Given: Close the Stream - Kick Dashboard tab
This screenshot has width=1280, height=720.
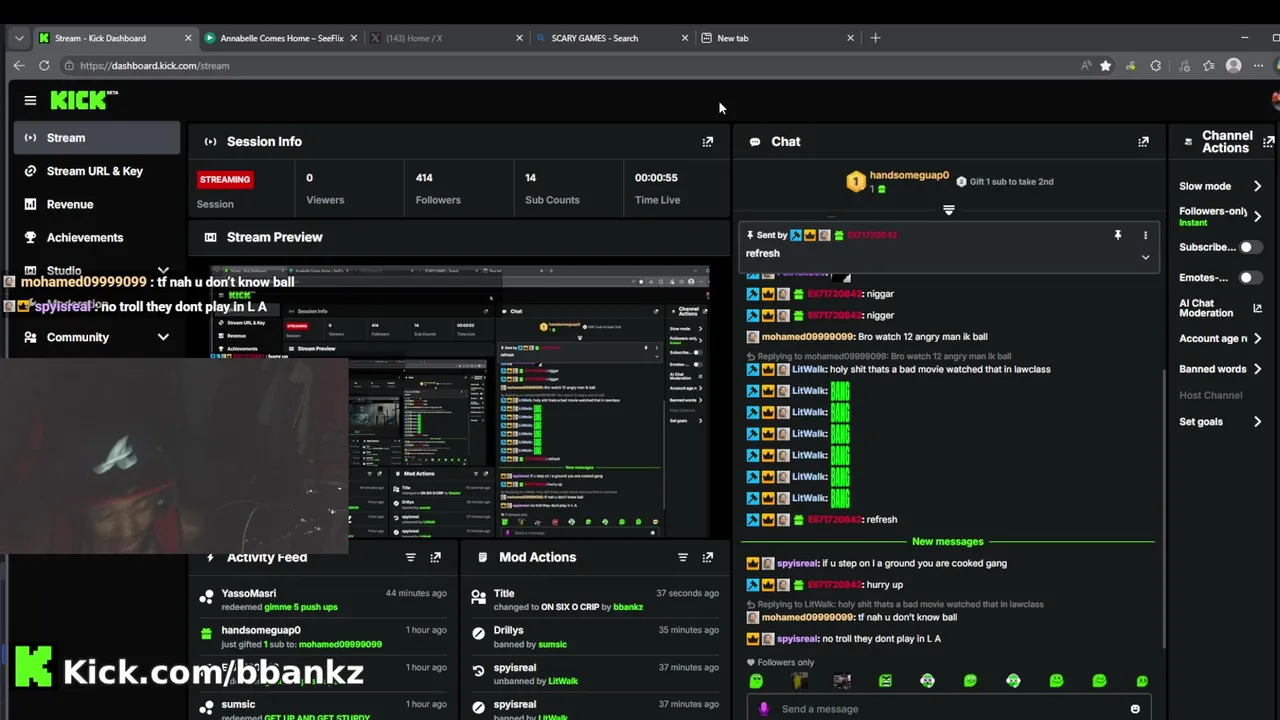Looking at the screenshot, I should point(188,38).
